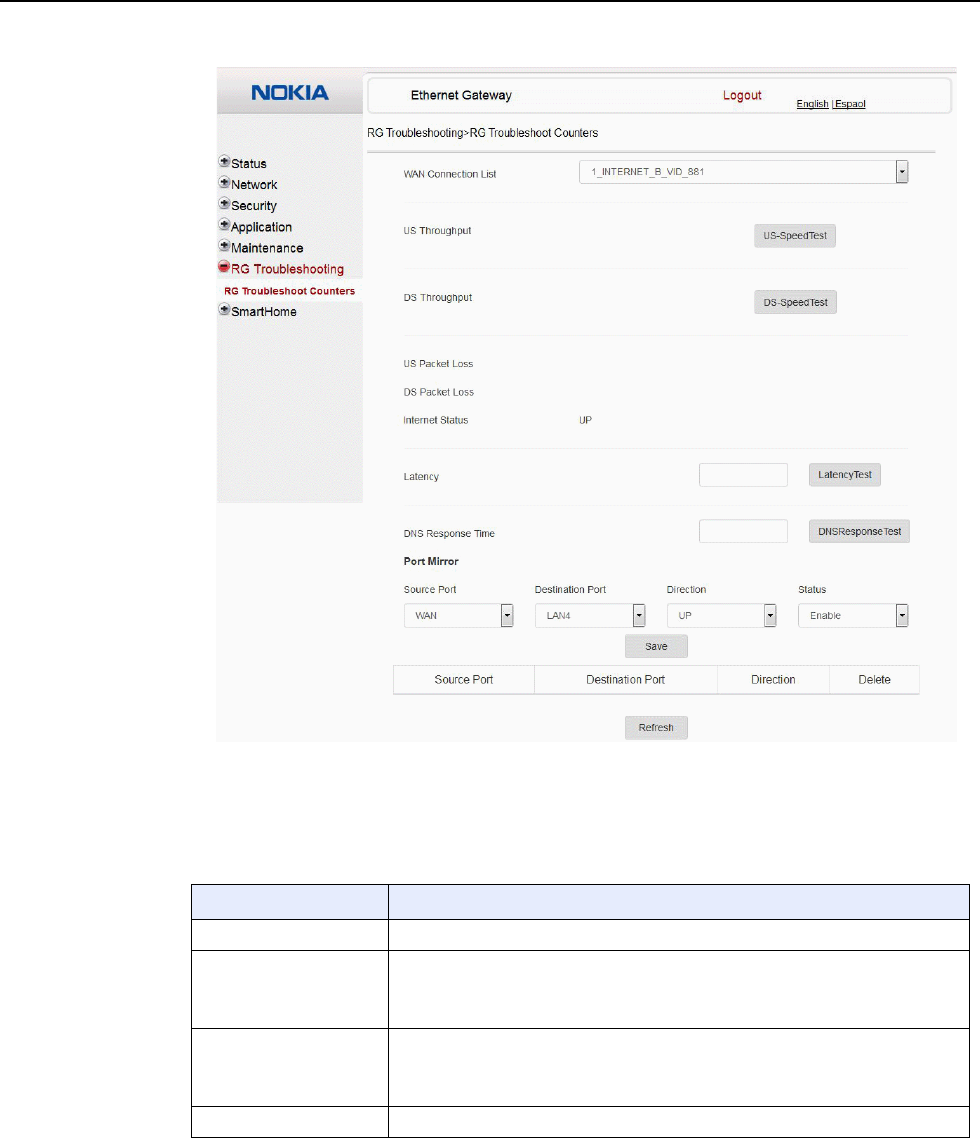Expand the SmartHome plus icon
The image size is (980, 1138).
click(x=224, y=309)
